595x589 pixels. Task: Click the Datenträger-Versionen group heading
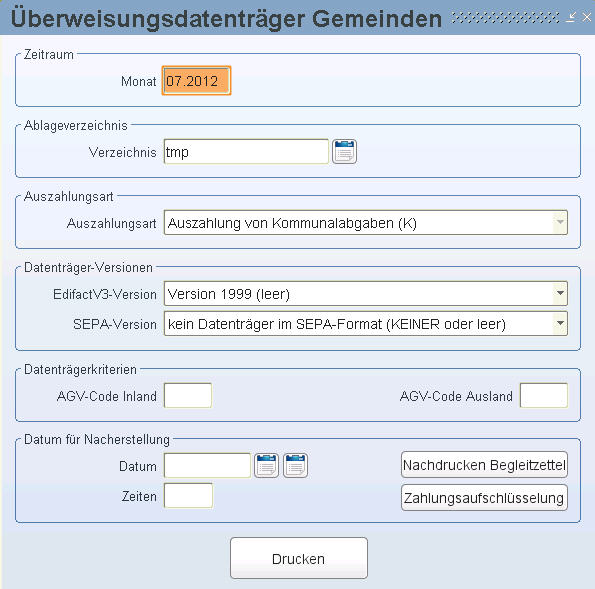tap(88, 268)
